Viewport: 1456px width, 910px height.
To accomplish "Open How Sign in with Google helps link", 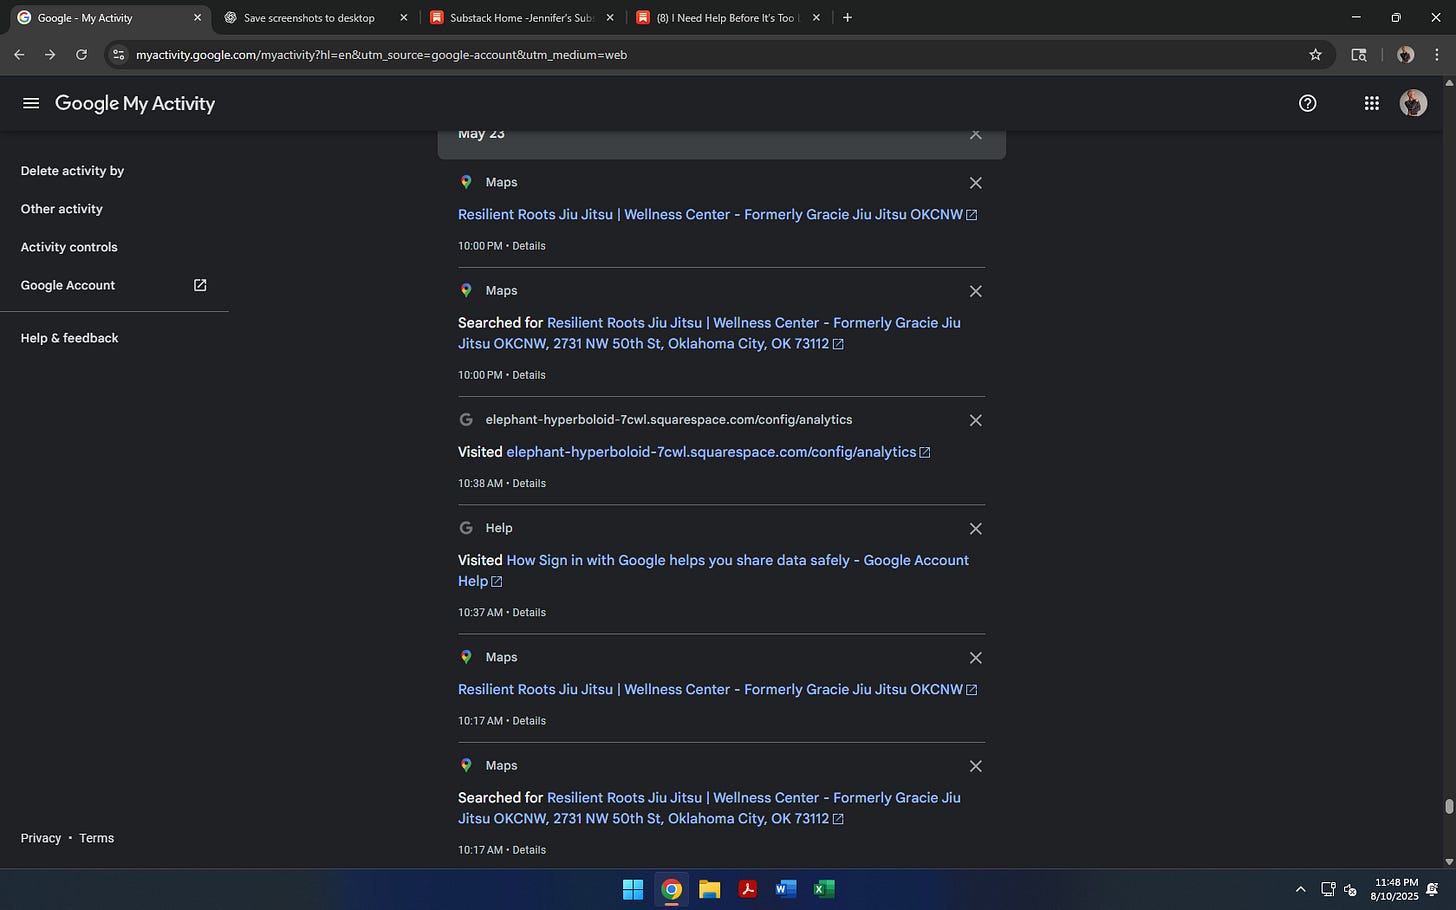I will (x=713, y=571).
